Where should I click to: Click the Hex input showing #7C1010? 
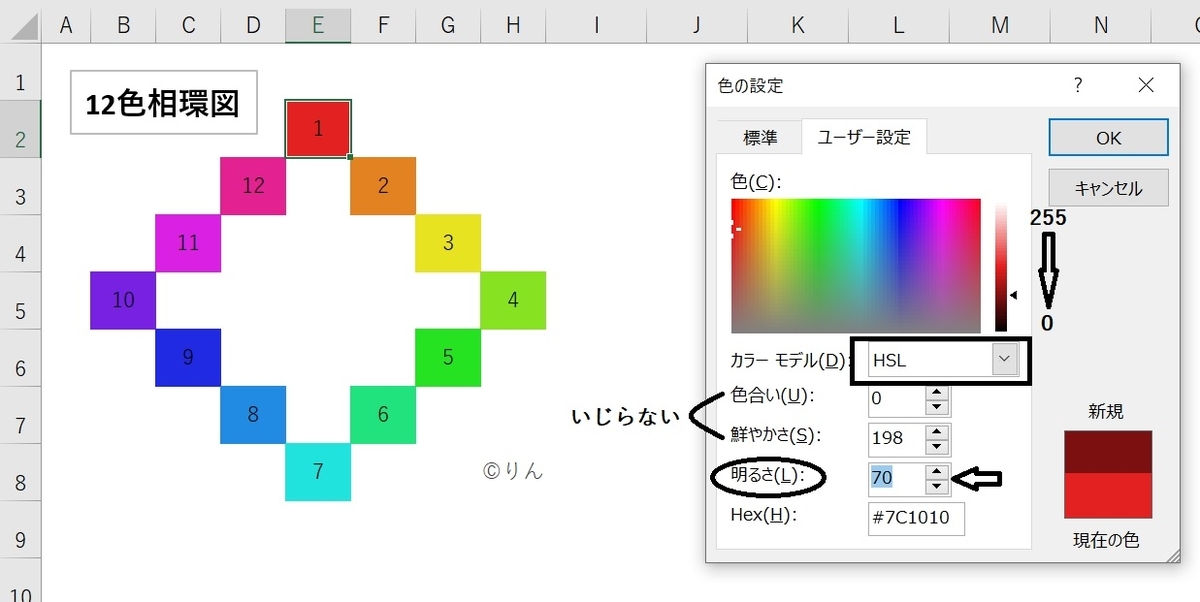[915, 518]
